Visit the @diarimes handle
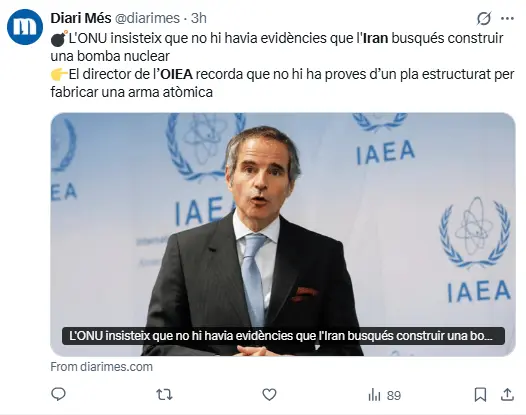 click(x=147, y=18)
